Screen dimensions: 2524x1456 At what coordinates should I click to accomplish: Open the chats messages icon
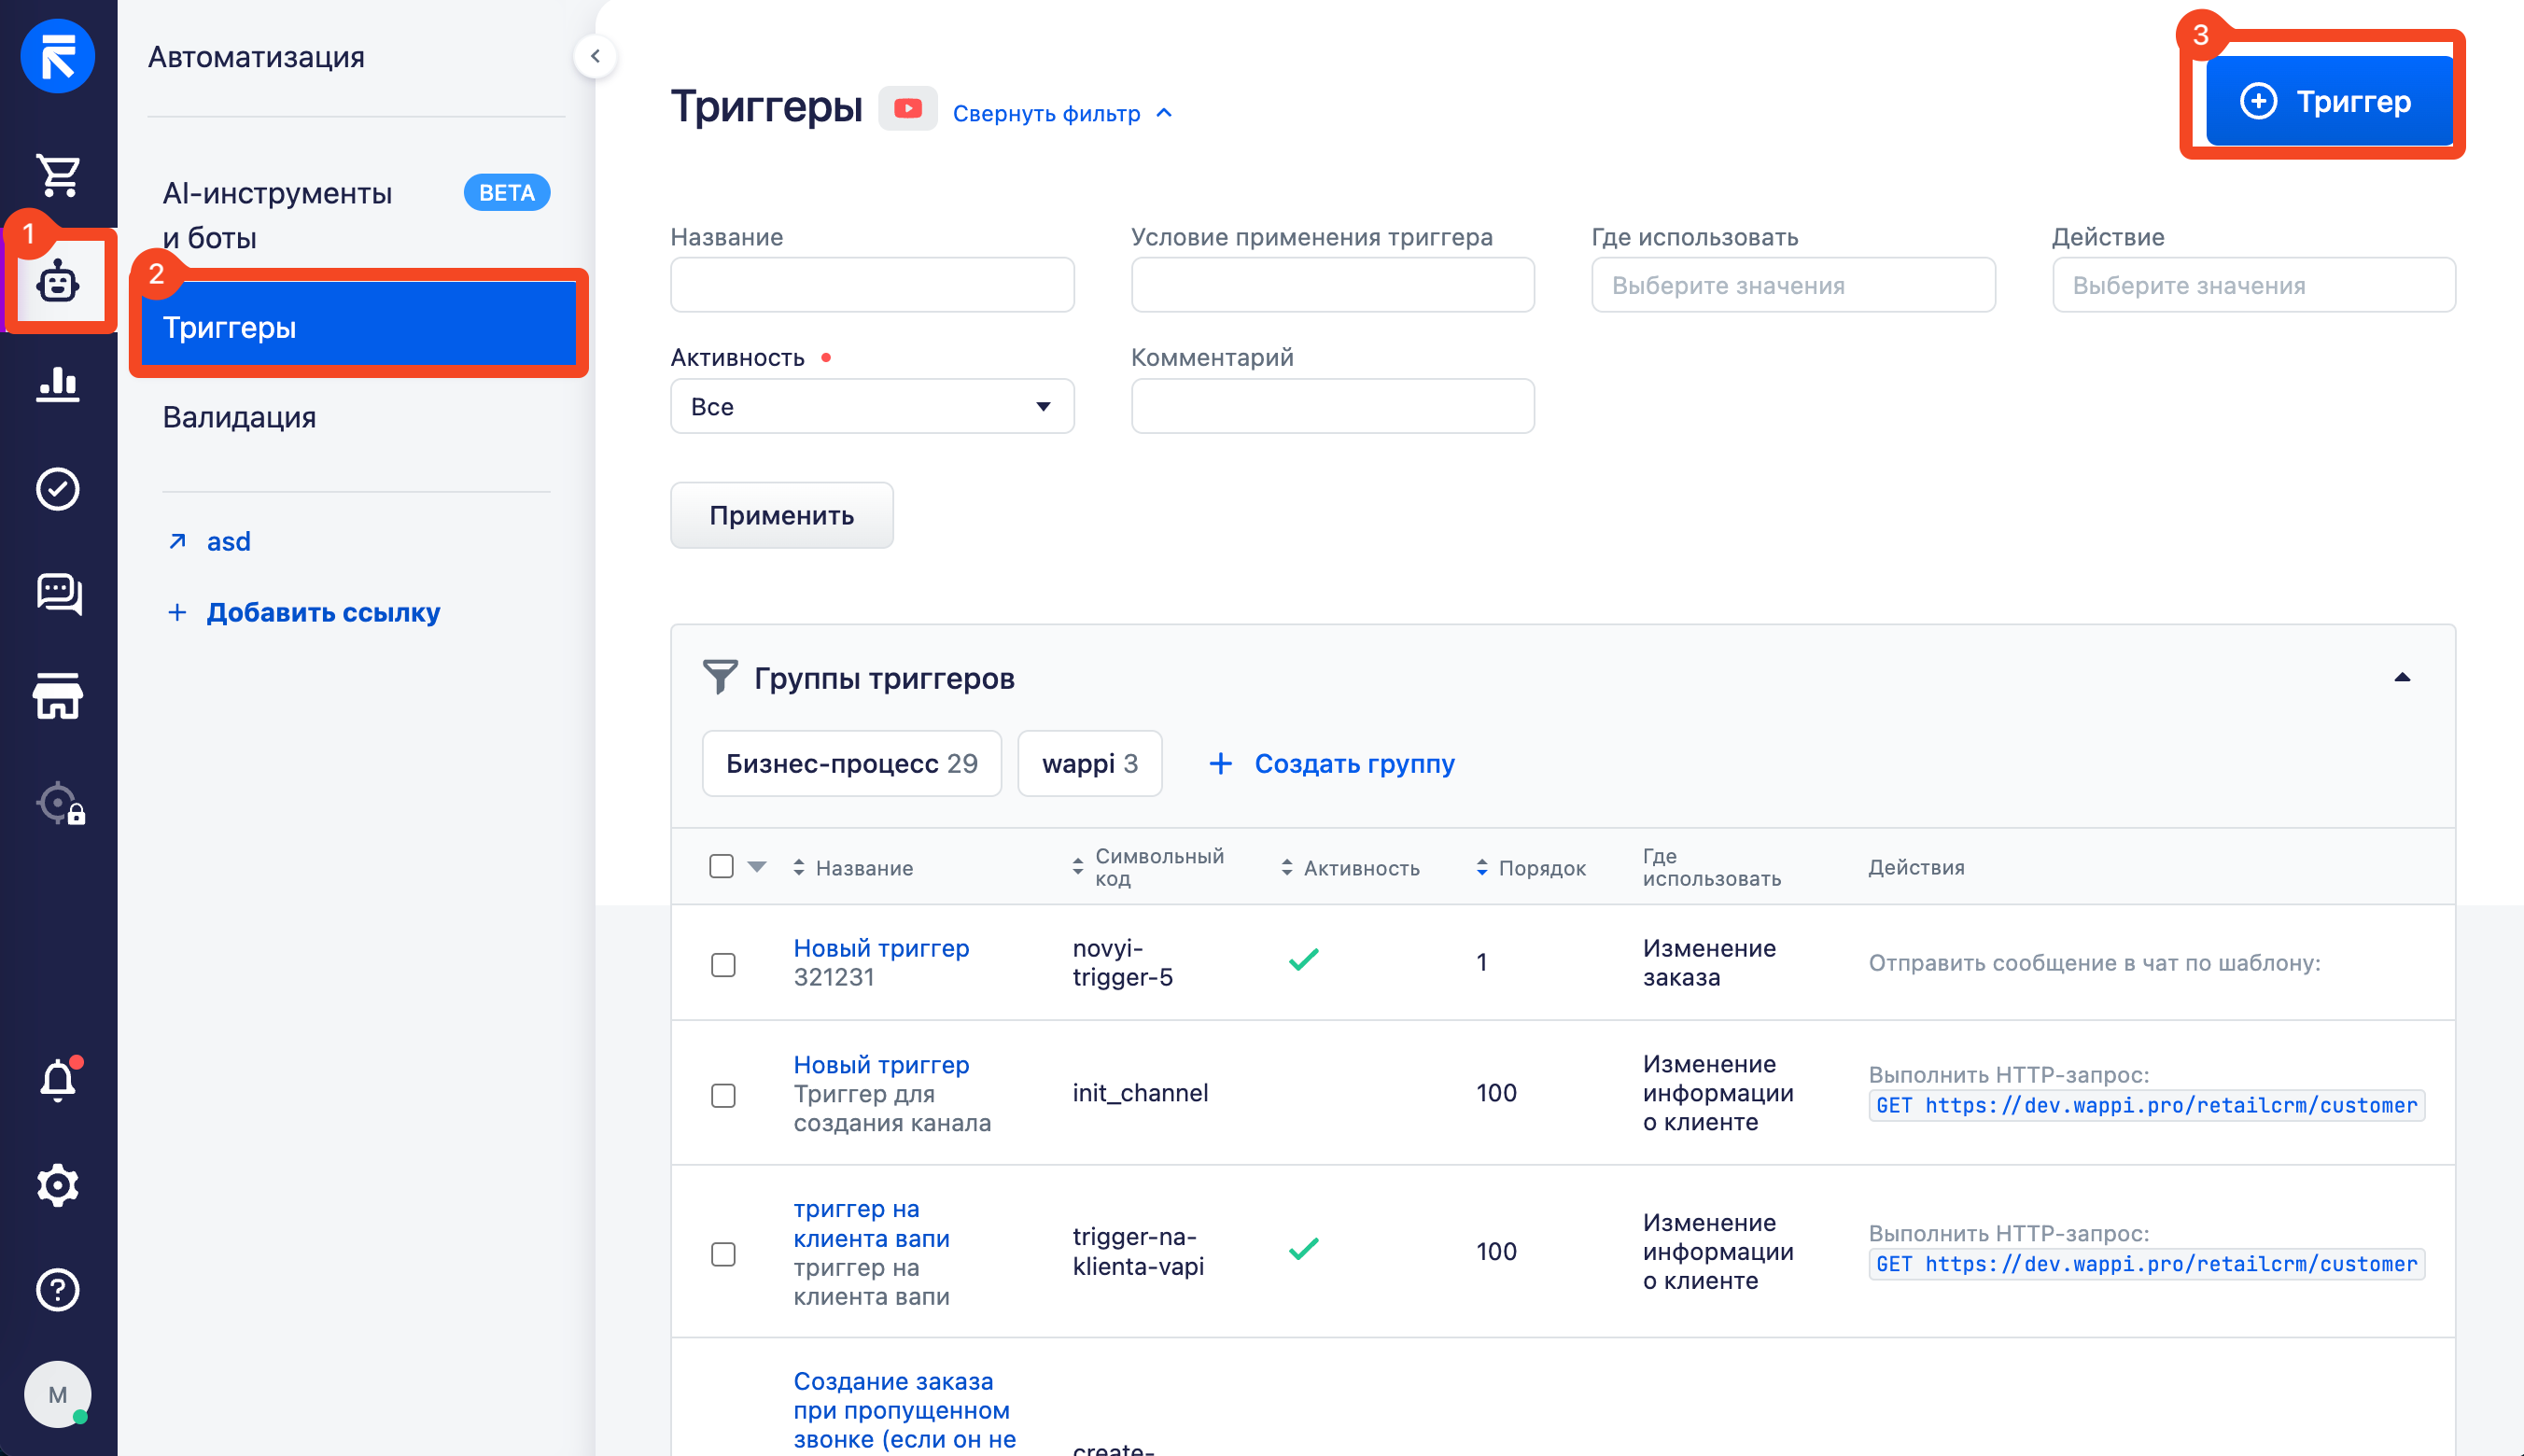(x=58, y=593)
